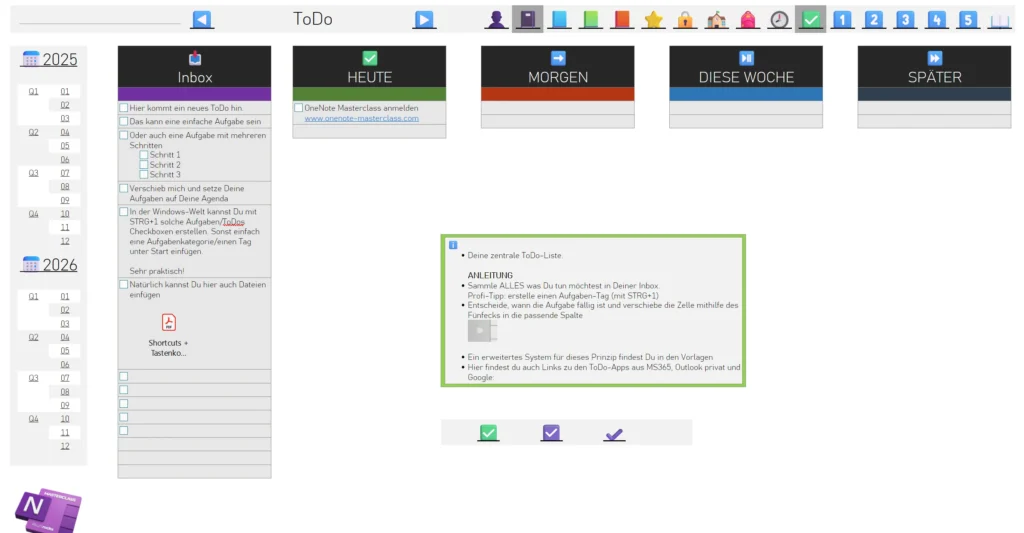Check 'Verschieb mich und setze Deine Aufgaben'

[x=123, y=188]
